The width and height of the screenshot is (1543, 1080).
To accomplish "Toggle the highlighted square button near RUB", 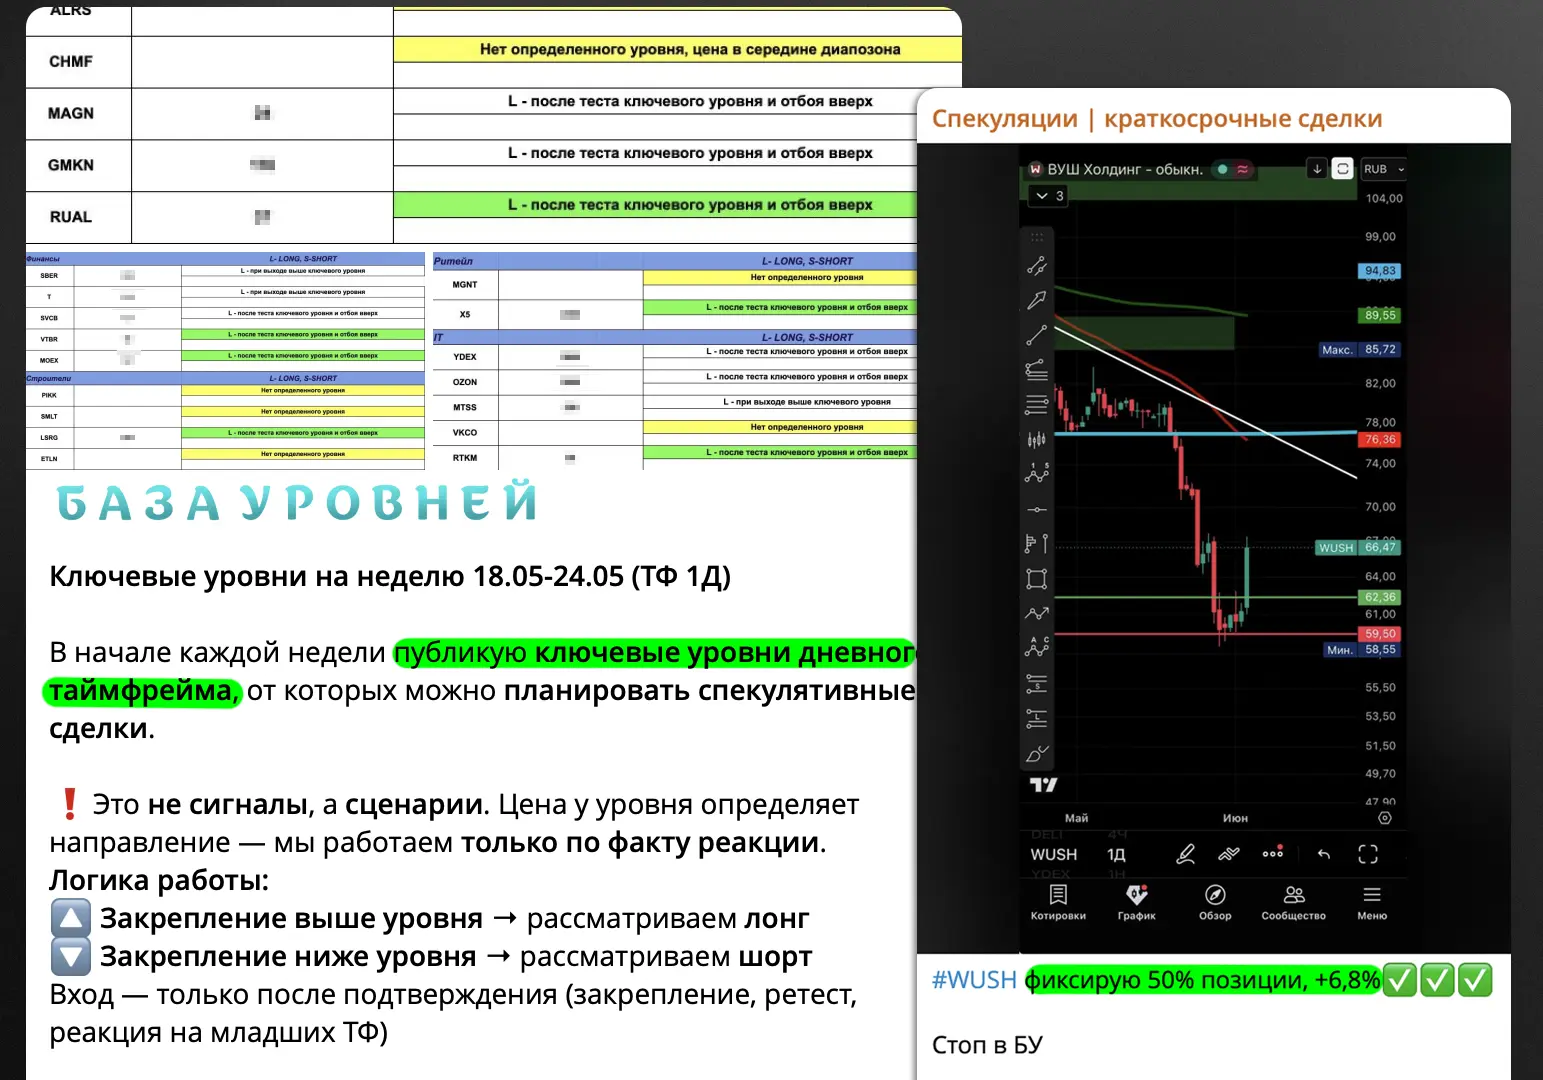I will [x=1343, y=168].
